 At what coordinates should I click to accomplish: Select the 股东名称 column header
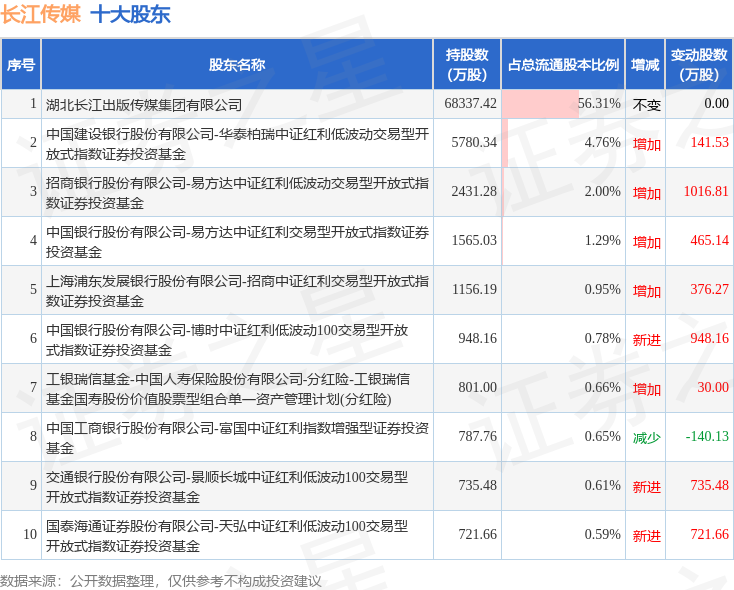(237, 65)
